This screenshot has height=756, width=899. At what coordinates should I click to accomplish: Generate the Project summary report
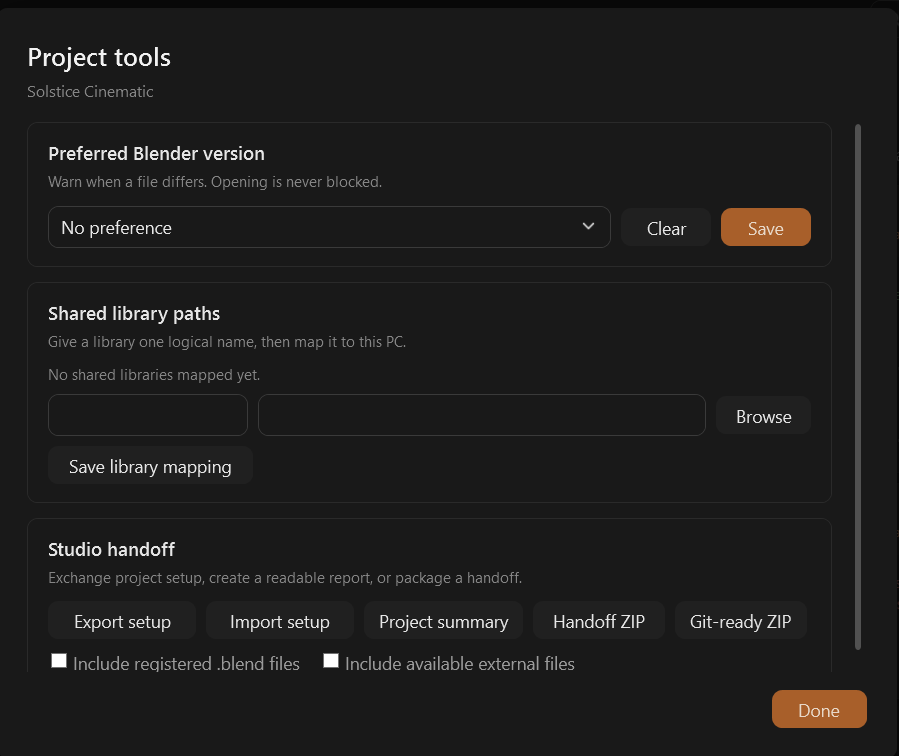click(443, 621)
